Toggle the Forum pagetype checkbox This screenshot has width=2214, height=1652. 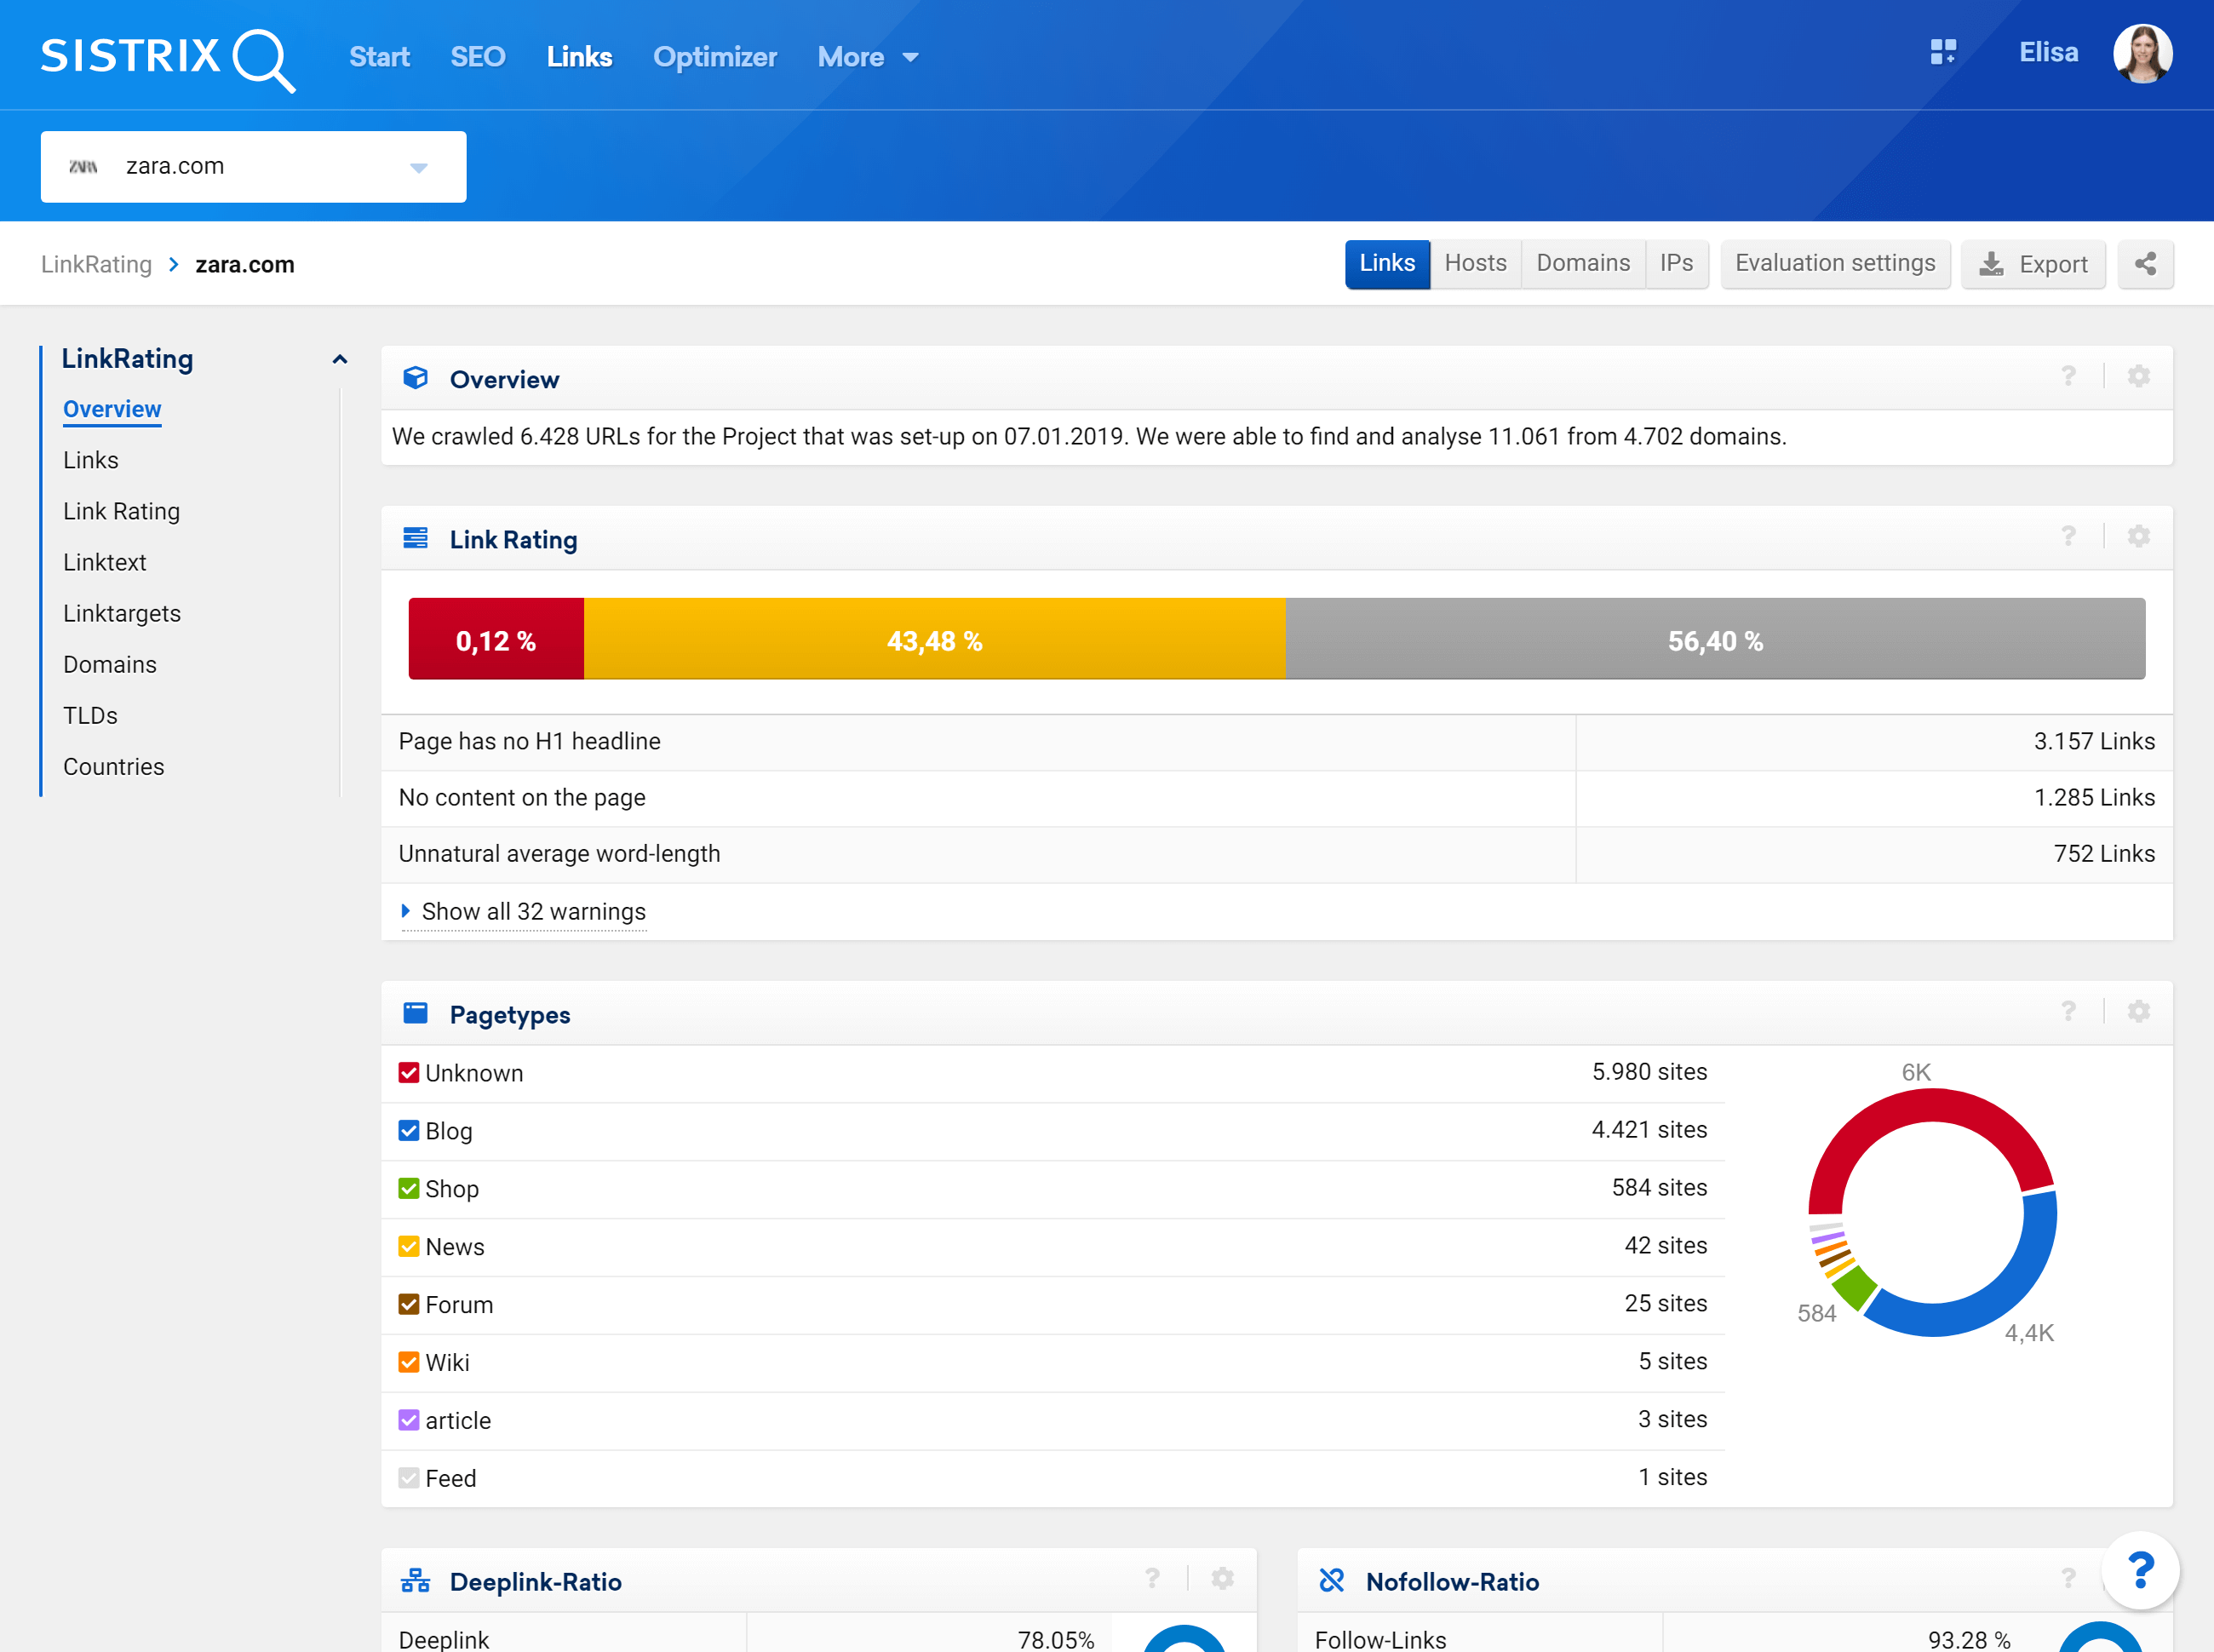(x=408, y=1305)
